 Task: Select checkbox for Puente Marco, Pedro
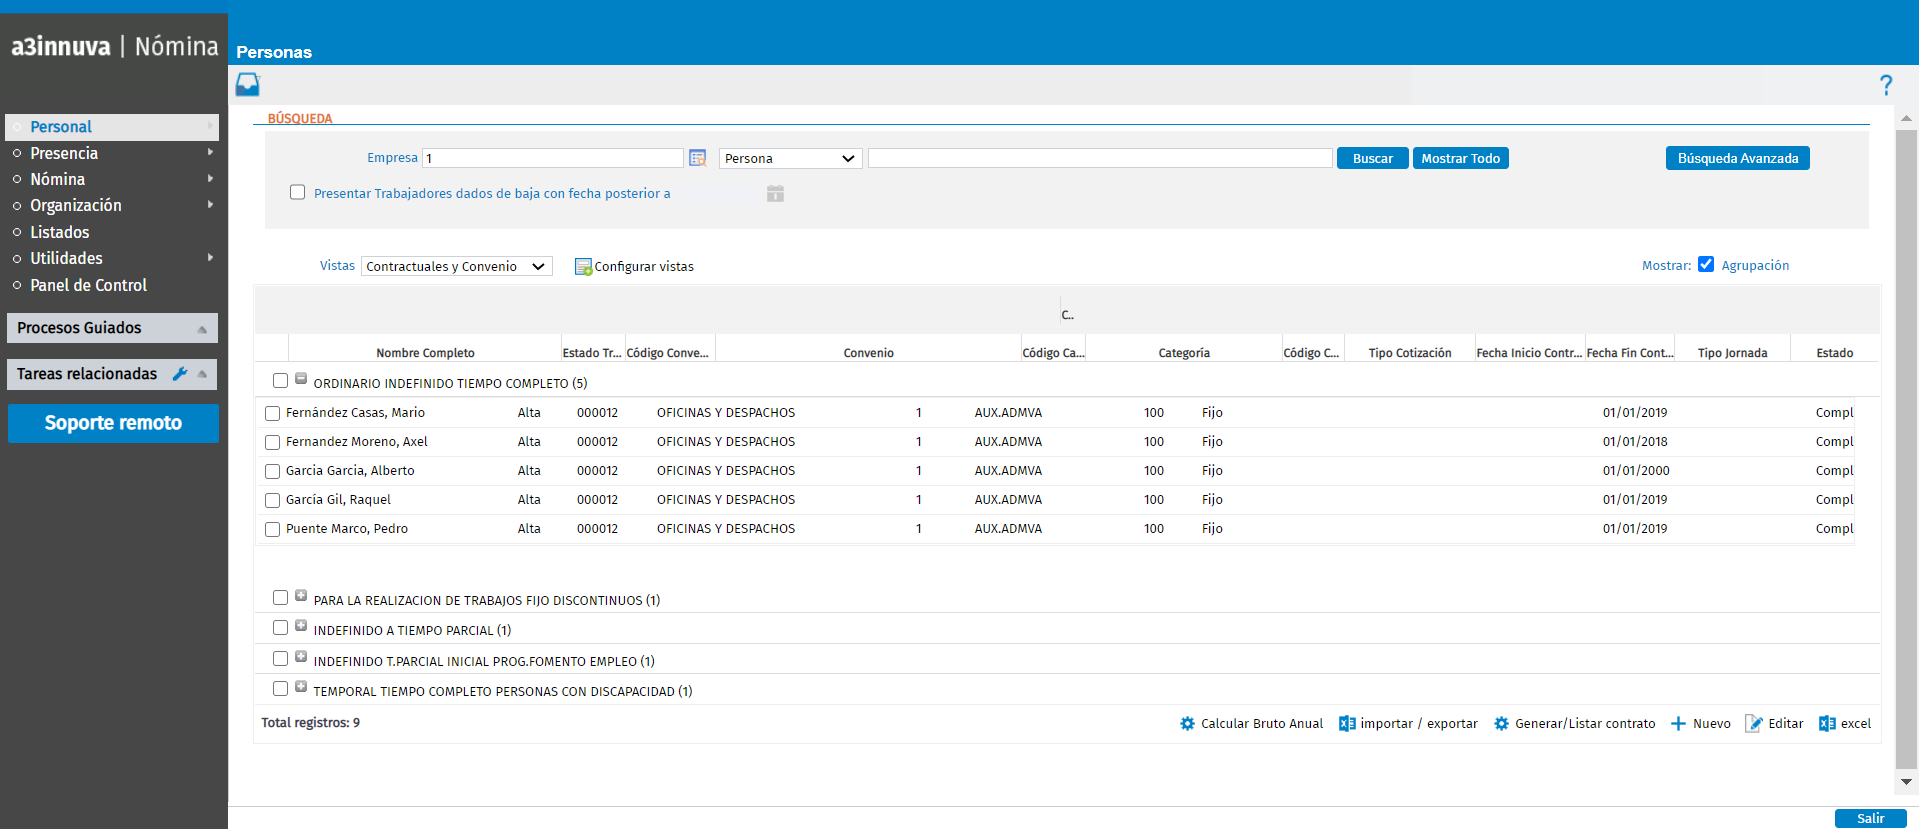pos(272,529)
